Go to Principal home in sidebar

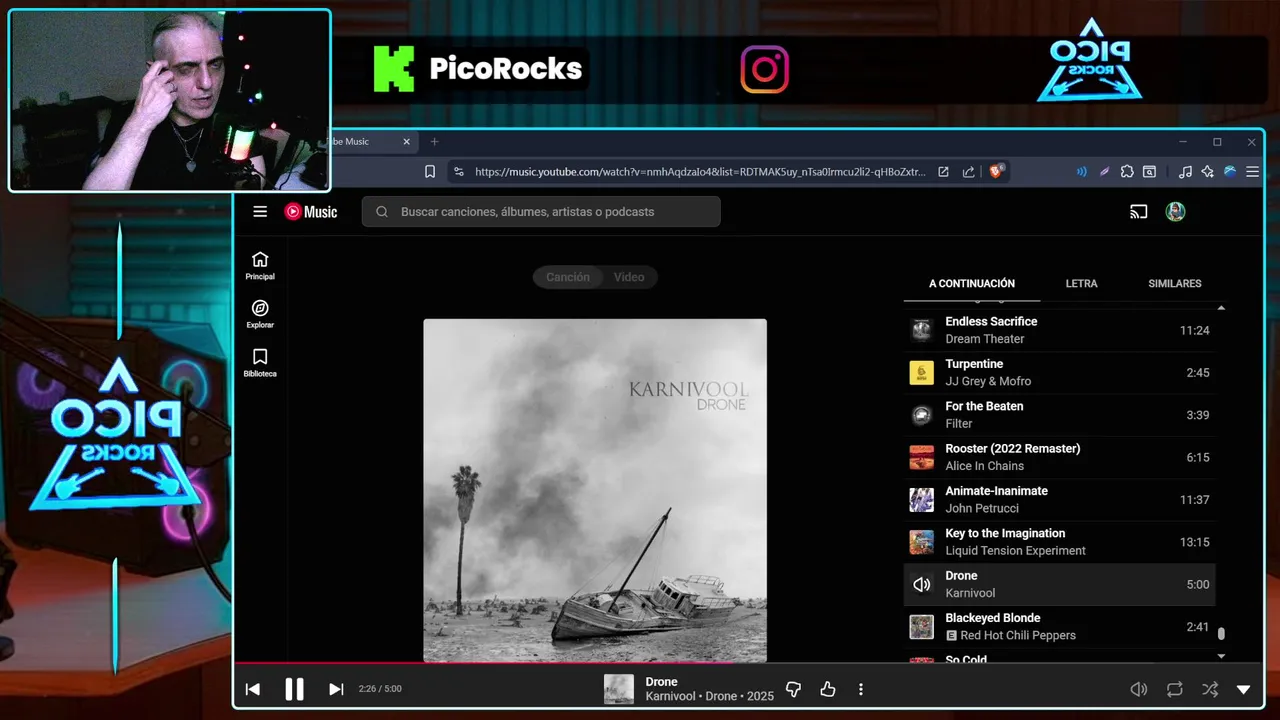pyautogui.click(x=260, y=265)
